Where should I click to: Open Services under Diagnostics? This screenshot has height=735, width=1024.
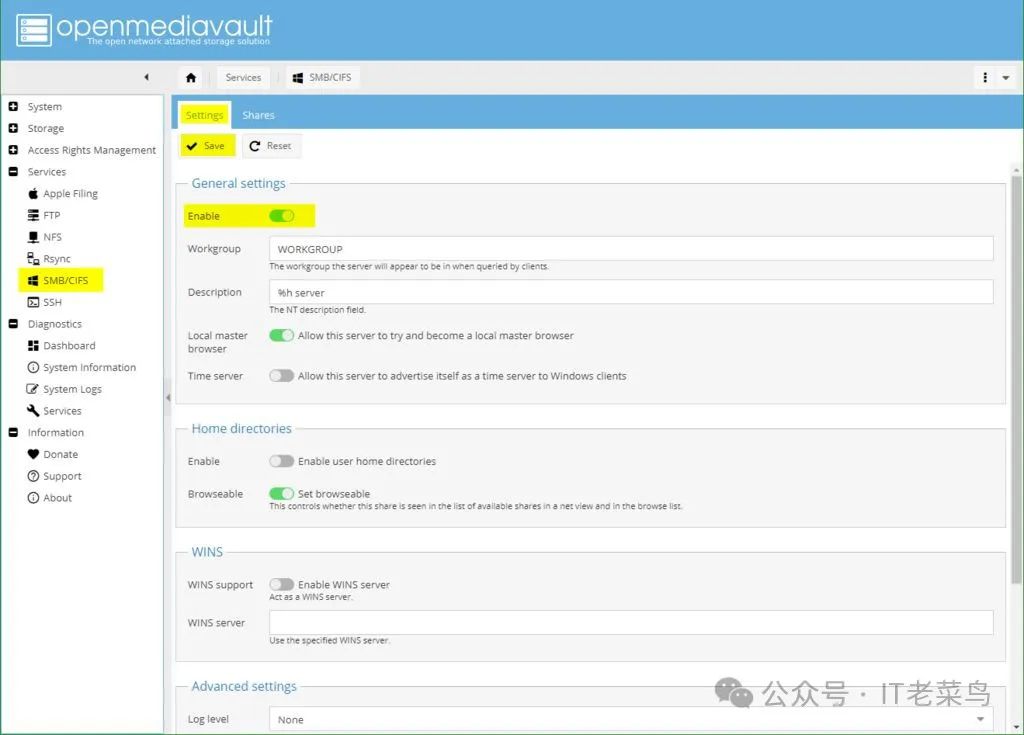(54, 410)
